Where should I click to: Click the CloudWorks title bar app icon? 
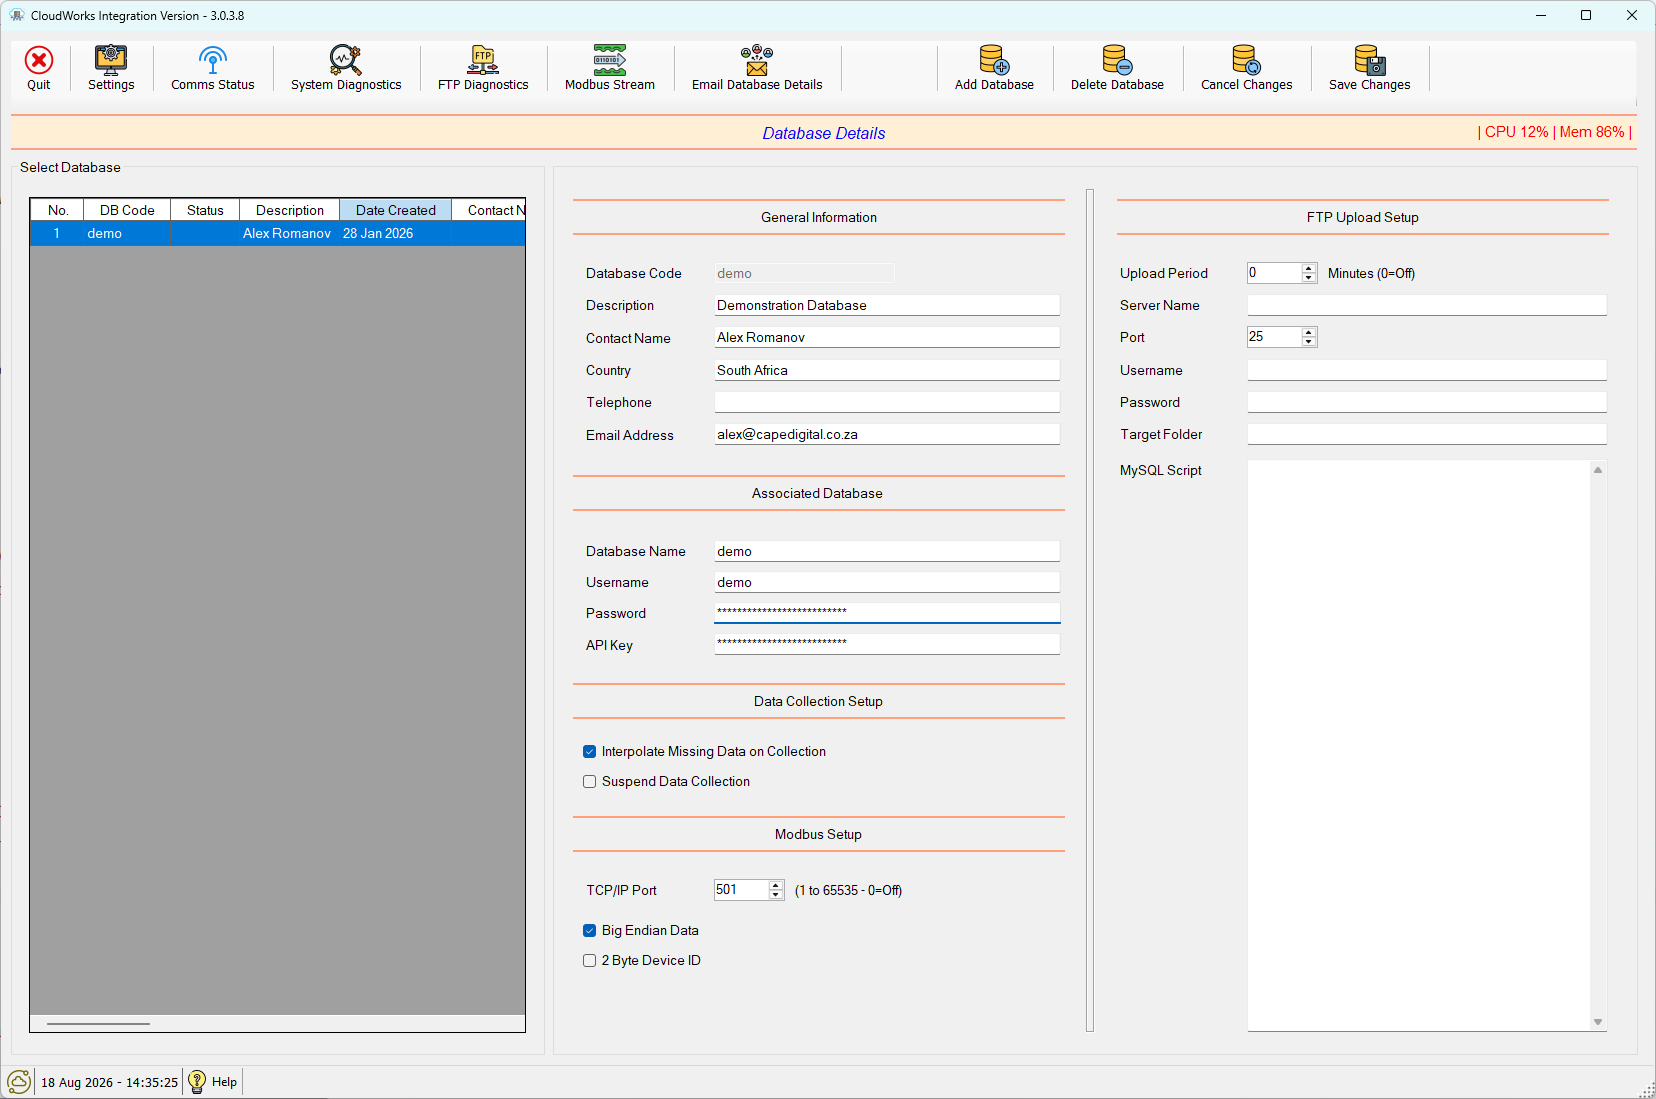coord(16,15)
